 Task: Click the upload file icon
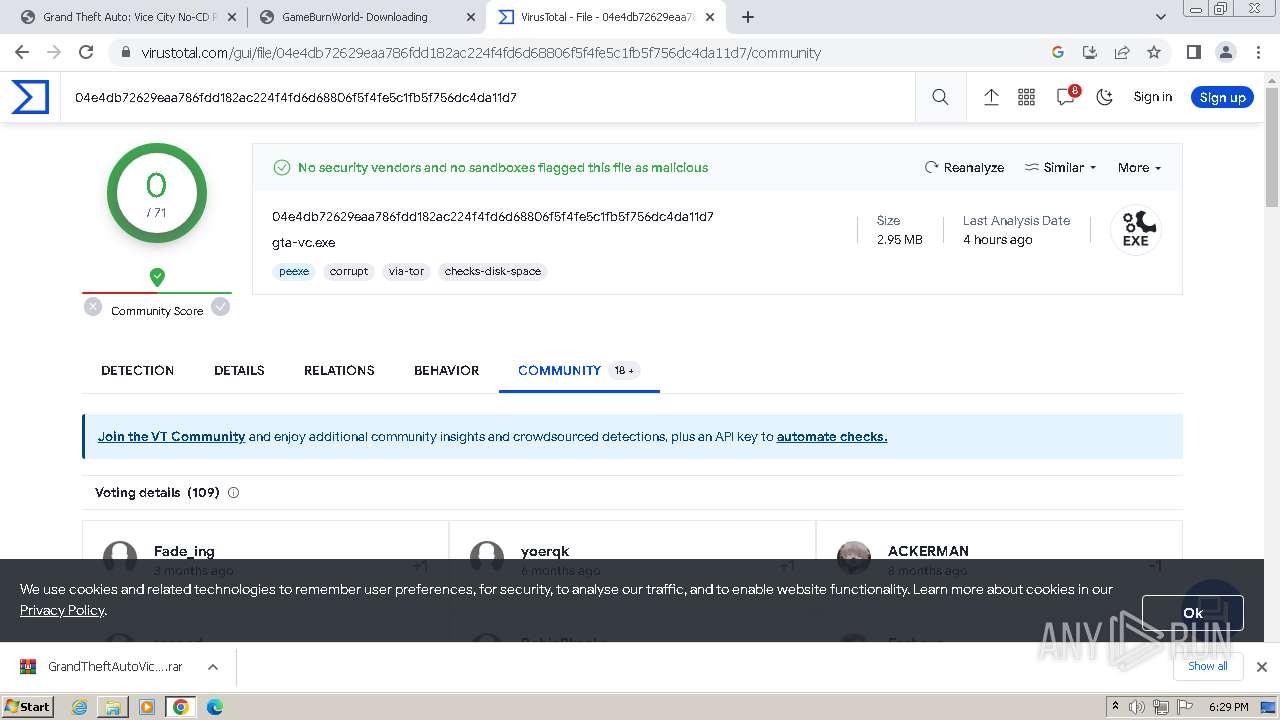pyautogui.click(x=991, y=97)
